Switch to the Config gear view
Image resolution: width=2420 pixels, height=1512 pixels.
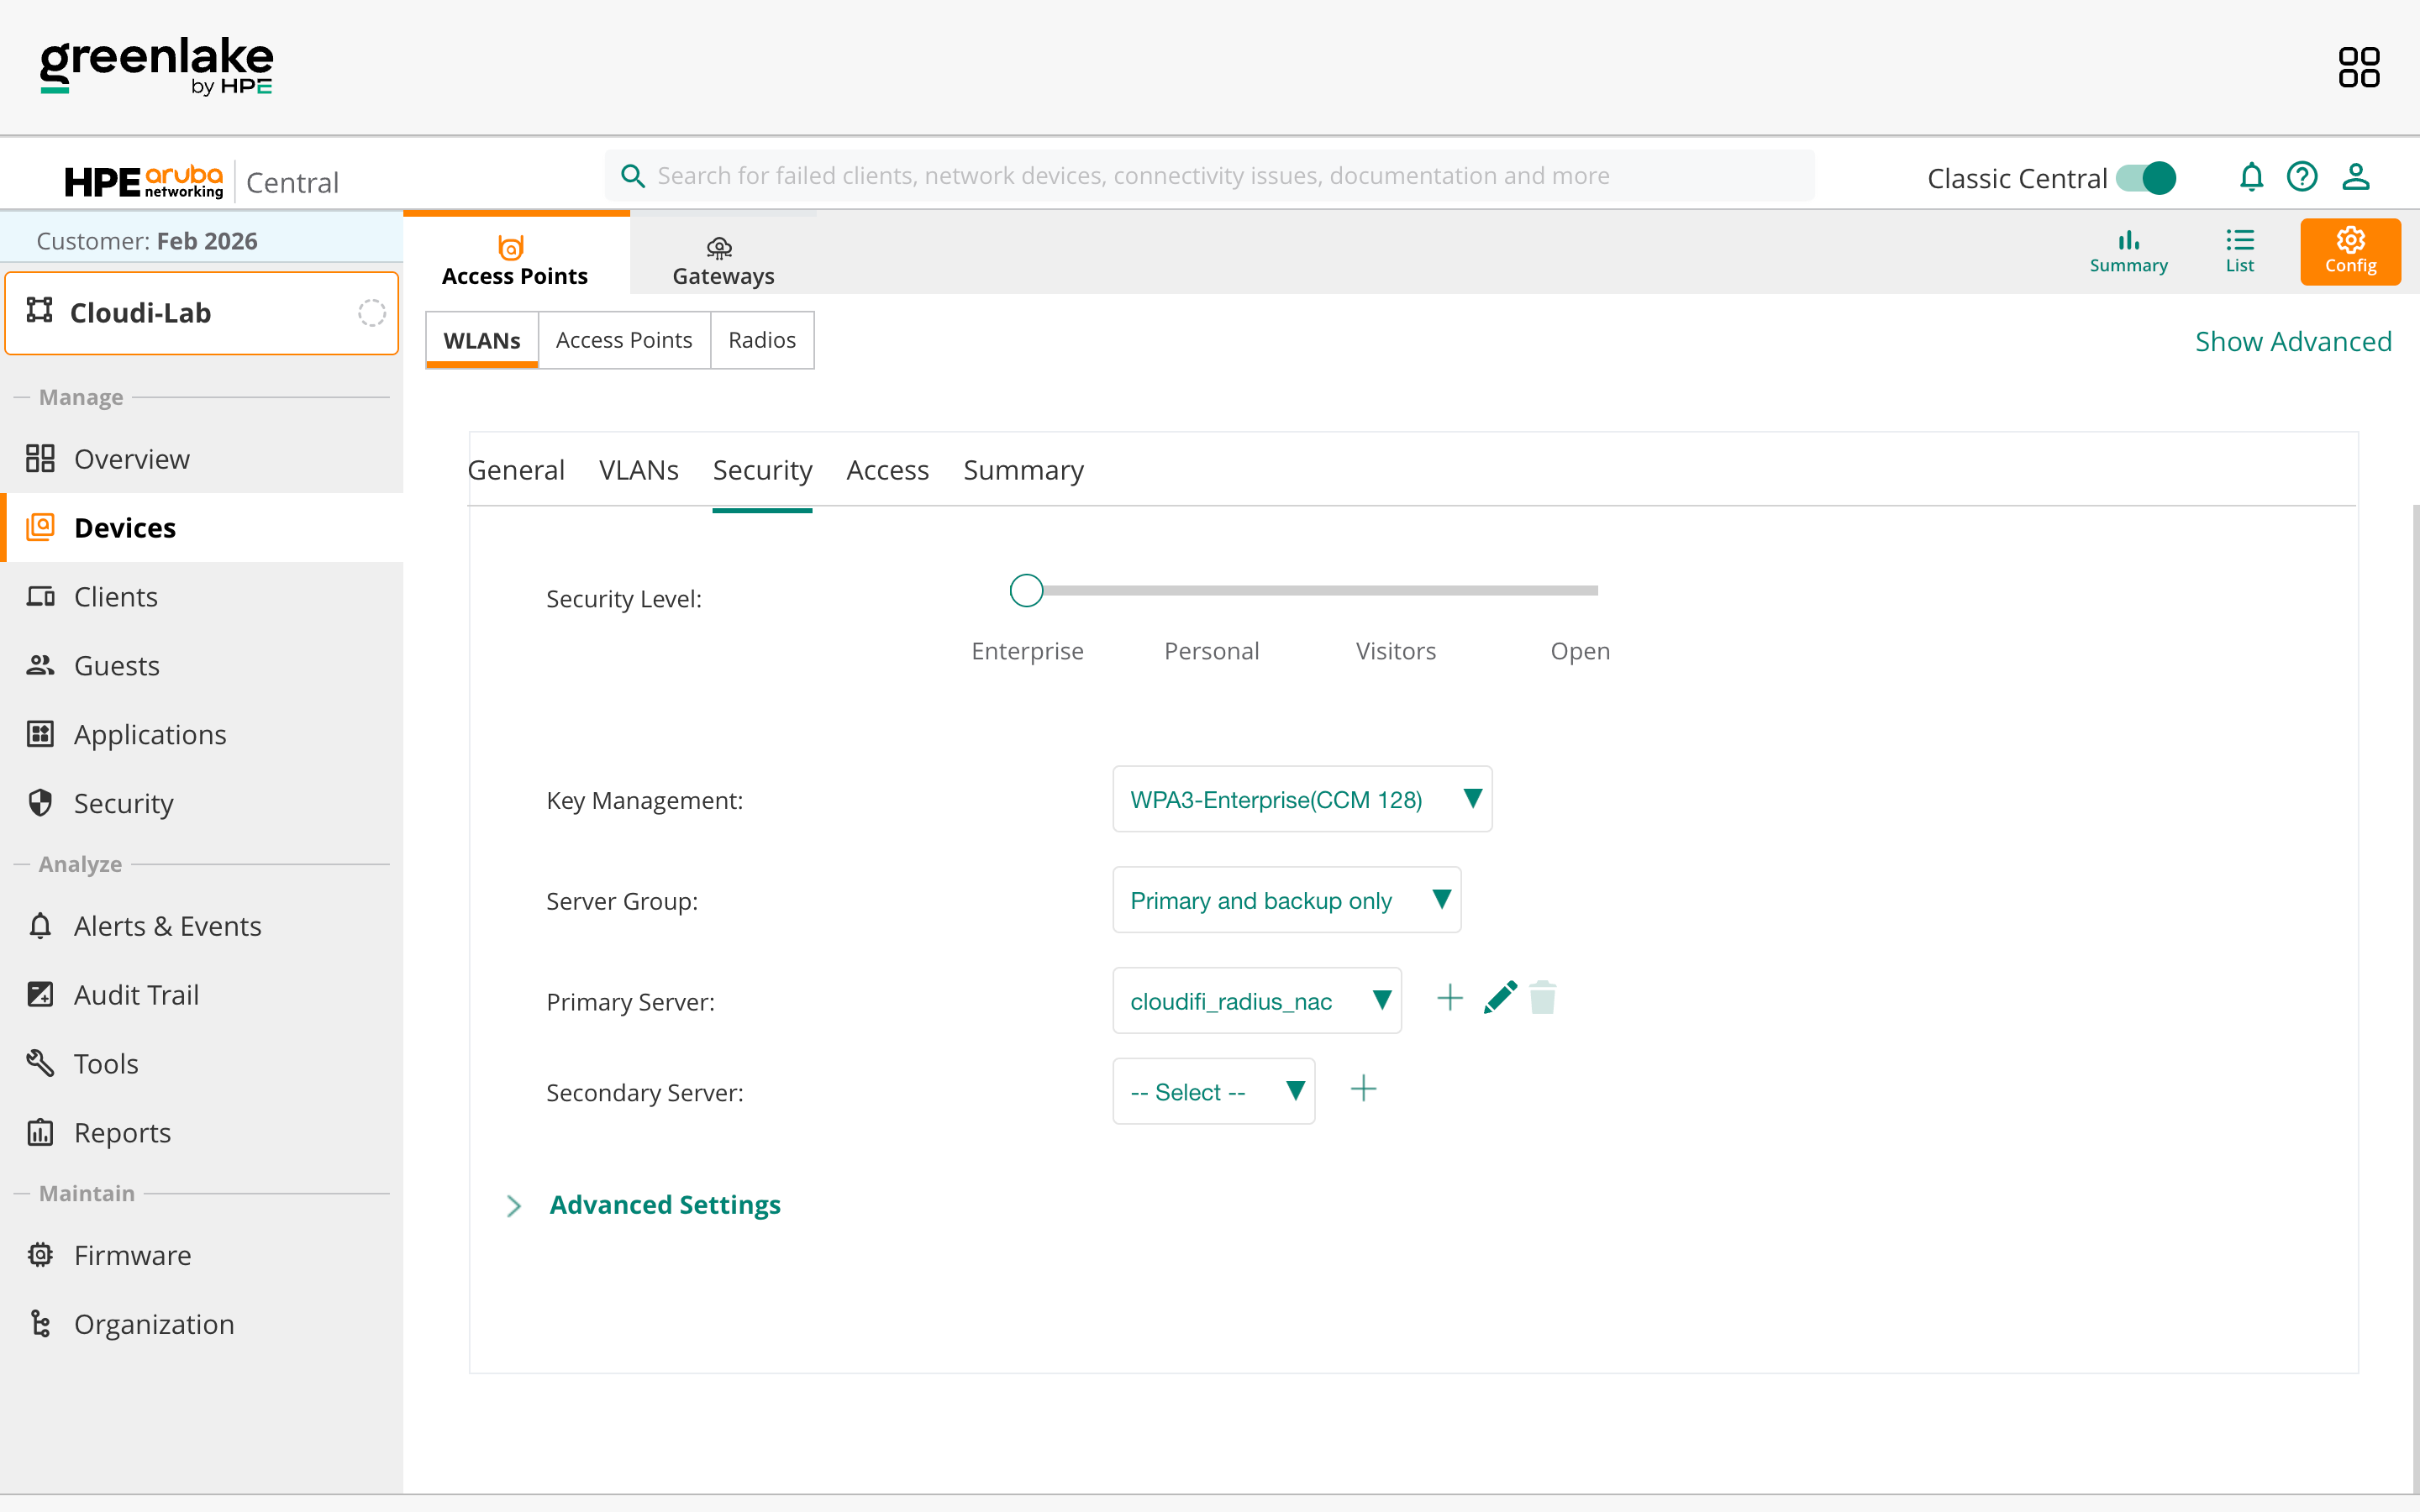[2349, 251]
